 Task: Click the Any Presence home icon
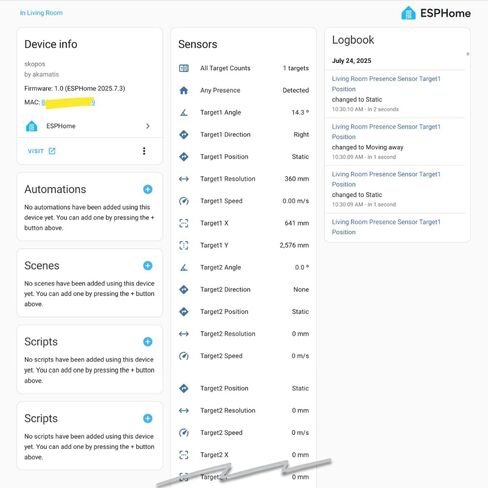184,90
